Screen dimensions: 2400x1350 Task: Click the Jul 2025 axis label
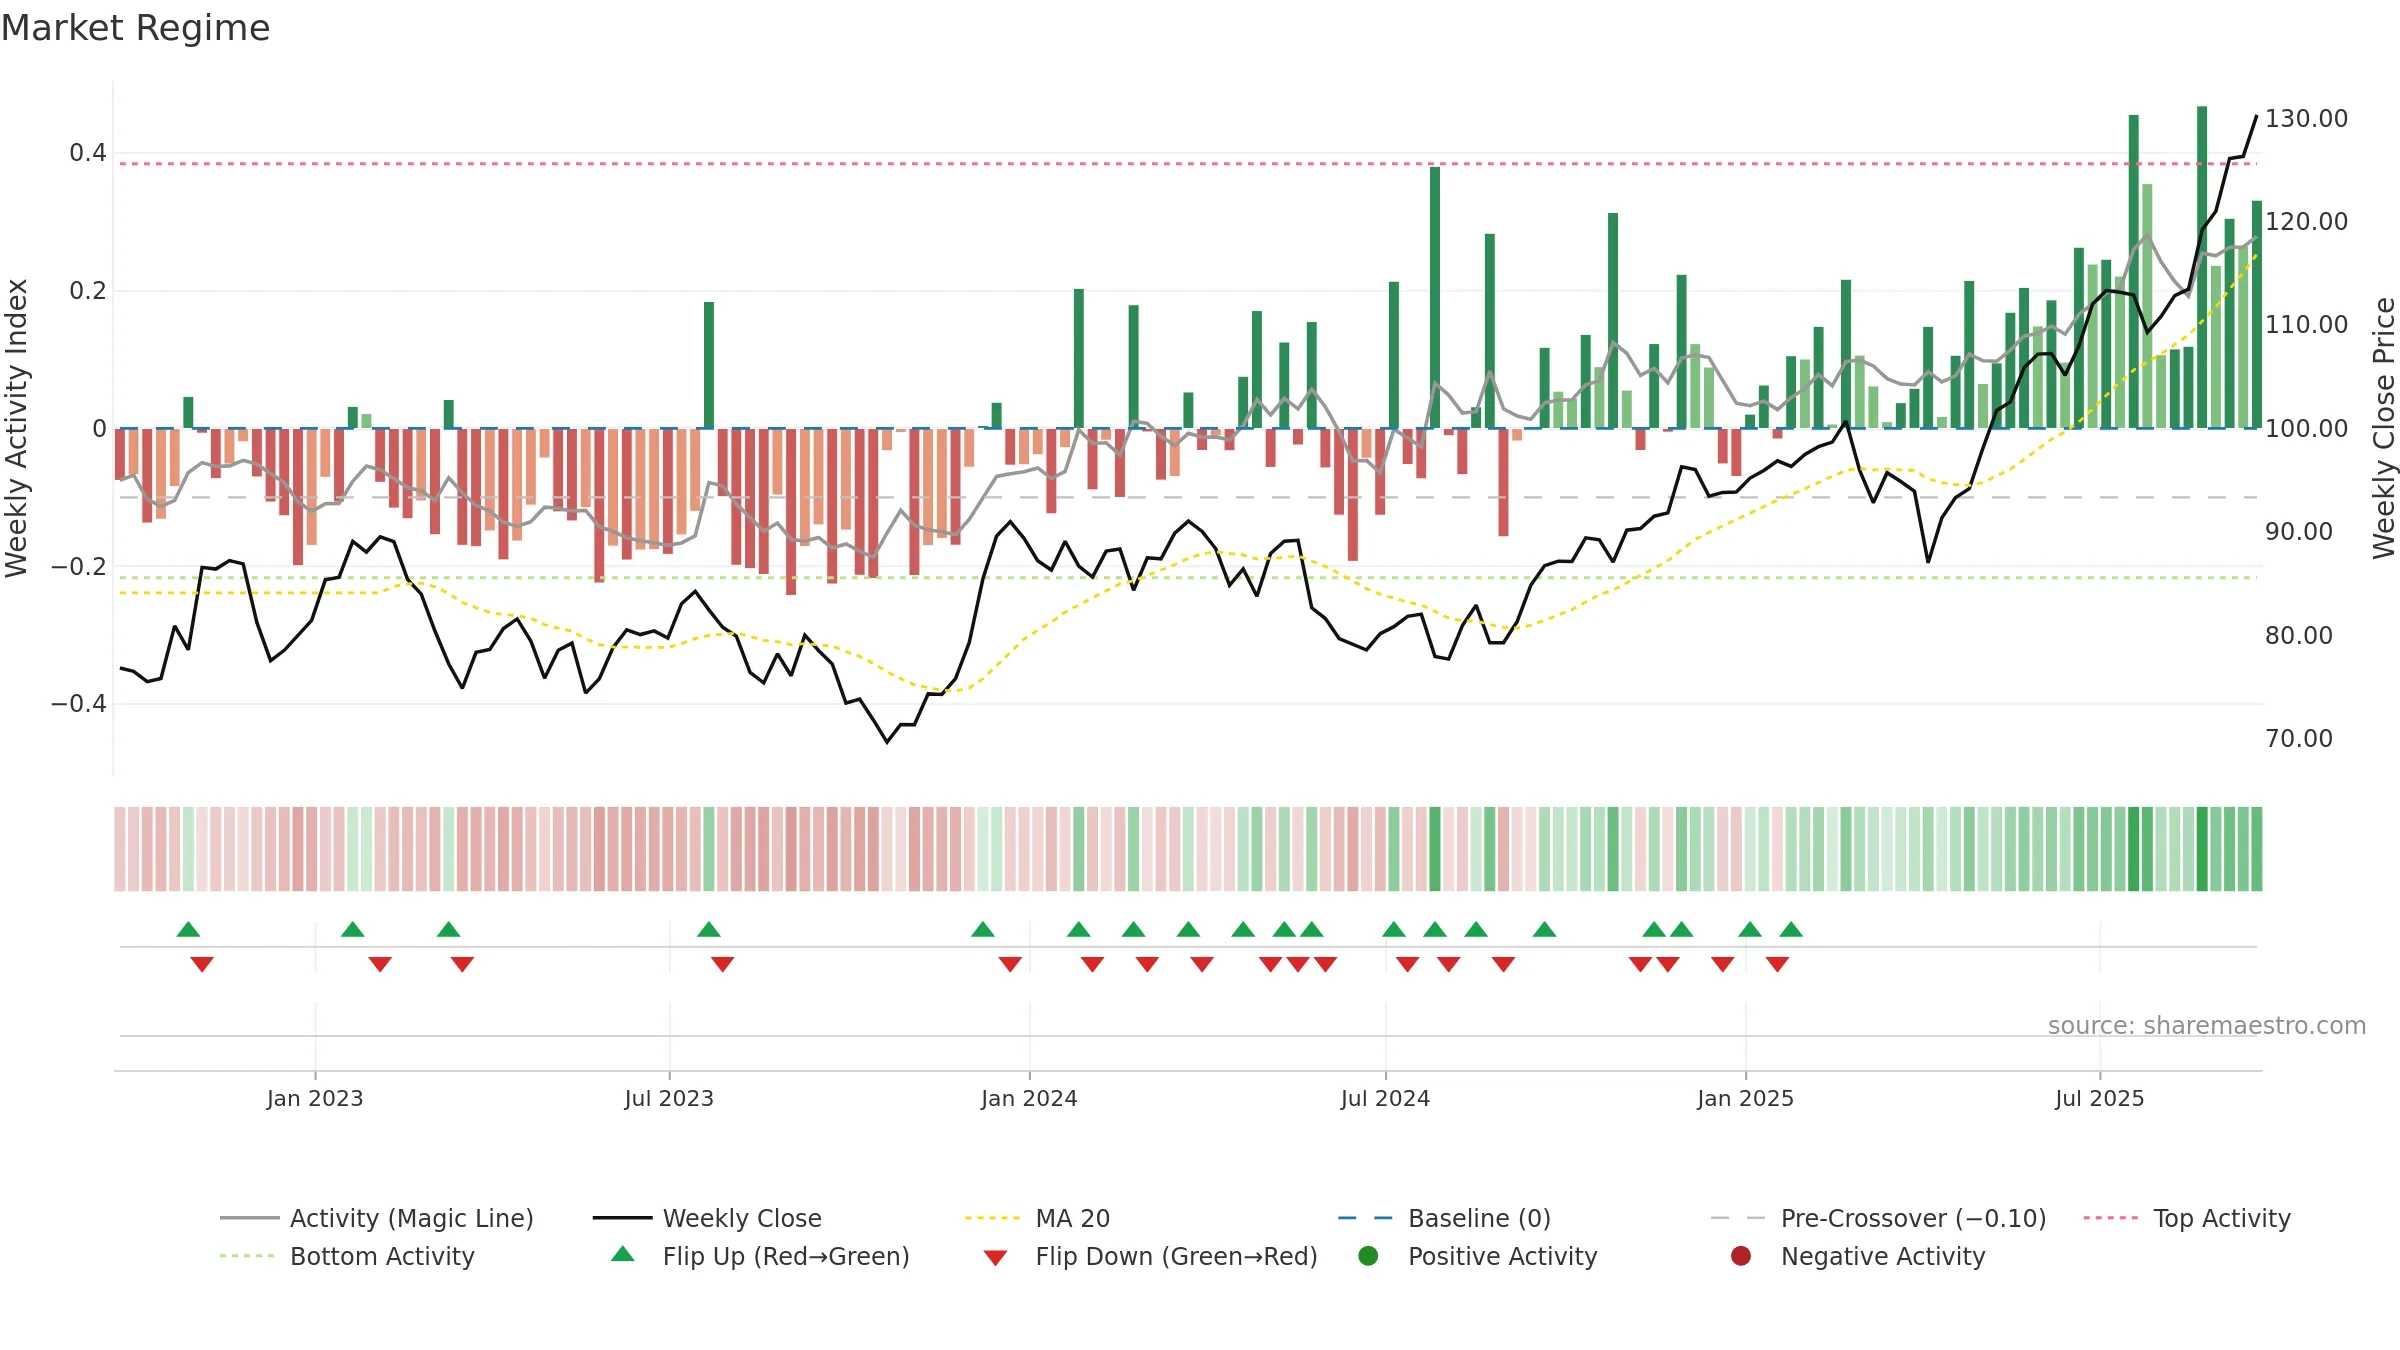pos(2100,1098)
